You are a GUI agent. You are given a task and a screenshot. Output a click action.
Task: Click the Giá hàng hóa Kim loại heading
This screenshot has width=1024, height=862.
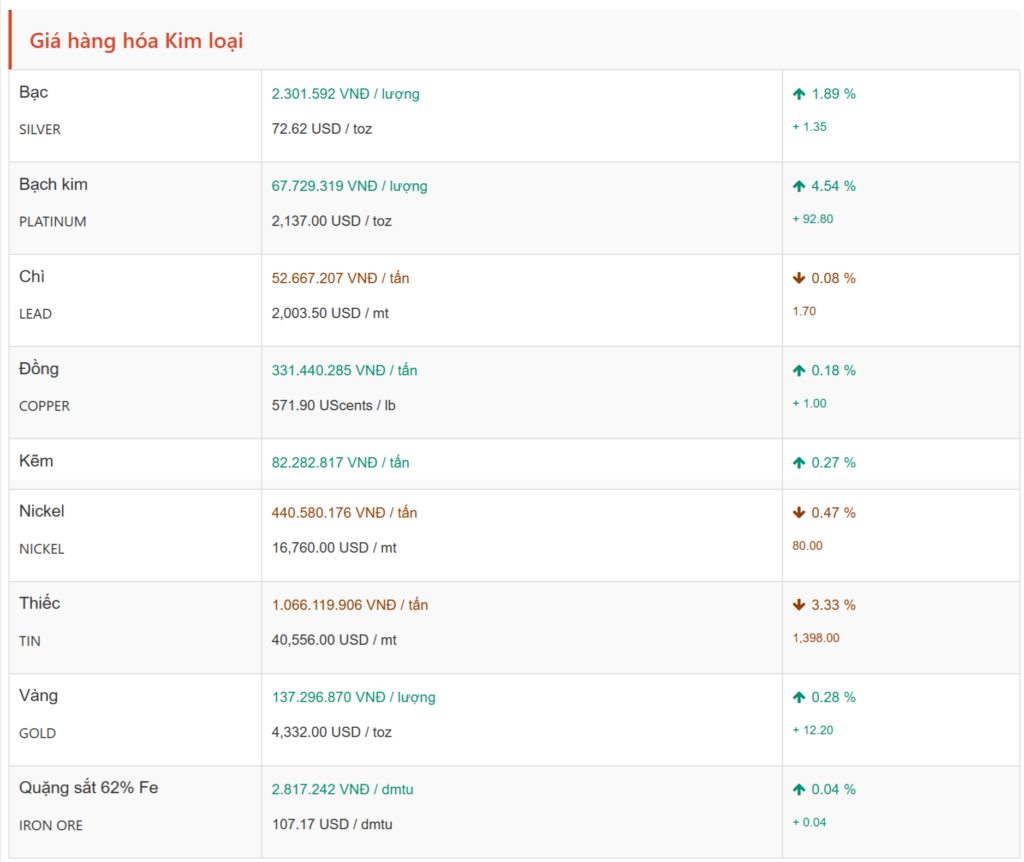[x=136, y=41]
